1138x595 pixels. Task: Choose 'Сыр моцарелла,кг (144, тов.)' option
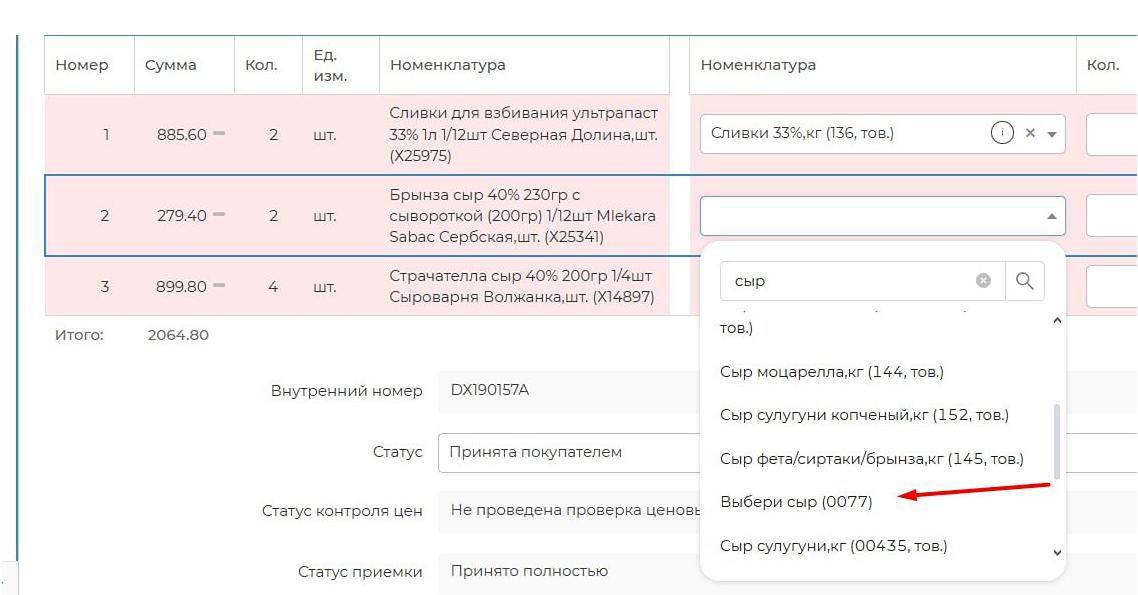click(x=831, y=371)
